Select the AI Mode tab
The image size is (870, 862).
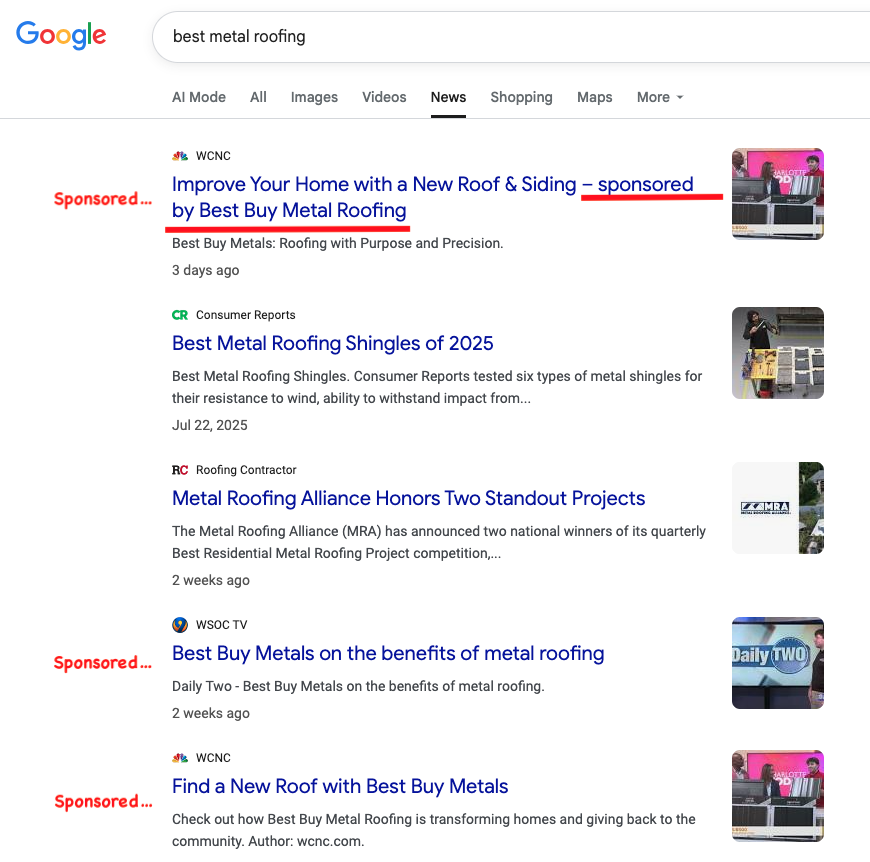(198, 97)
